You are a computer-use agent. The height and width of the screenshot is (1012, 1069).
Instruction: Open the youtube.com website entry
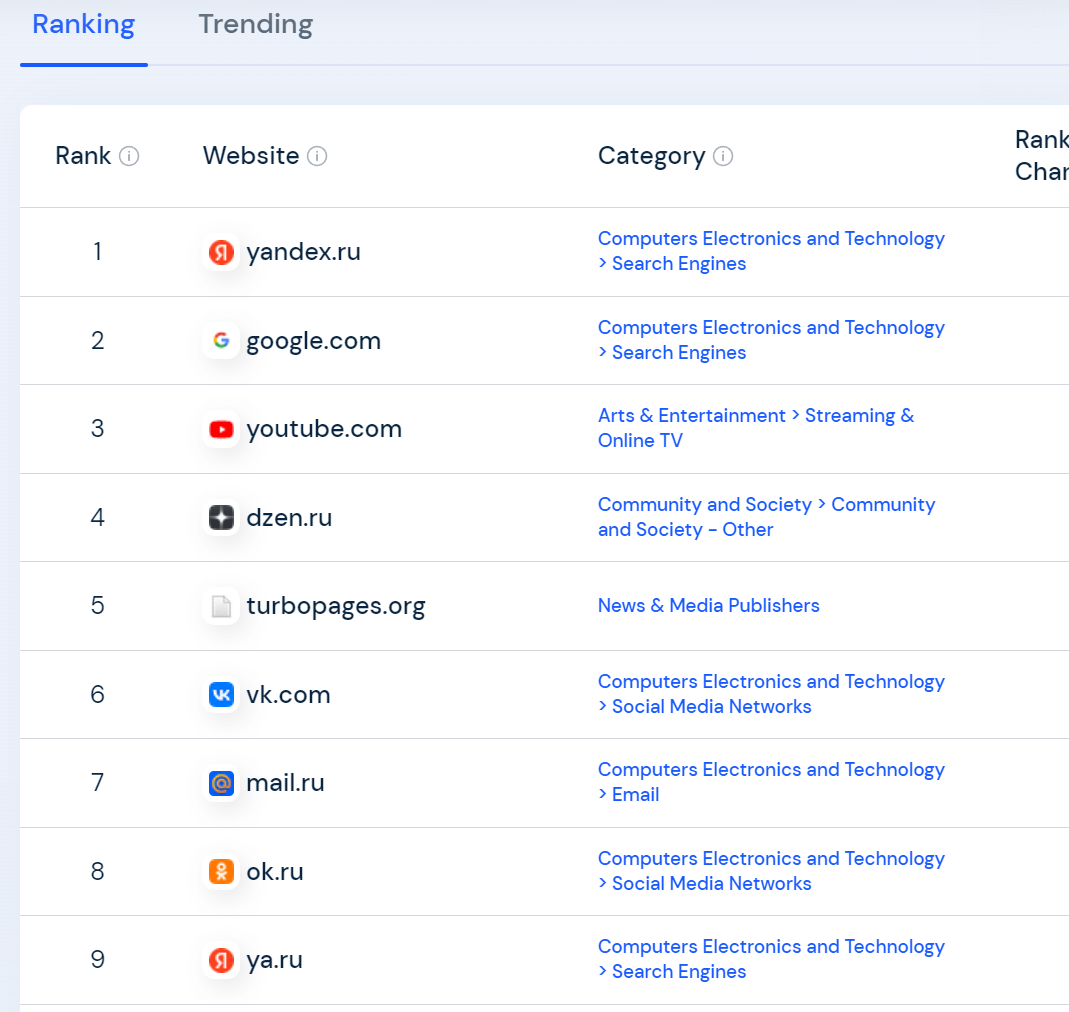coord(325,429)
